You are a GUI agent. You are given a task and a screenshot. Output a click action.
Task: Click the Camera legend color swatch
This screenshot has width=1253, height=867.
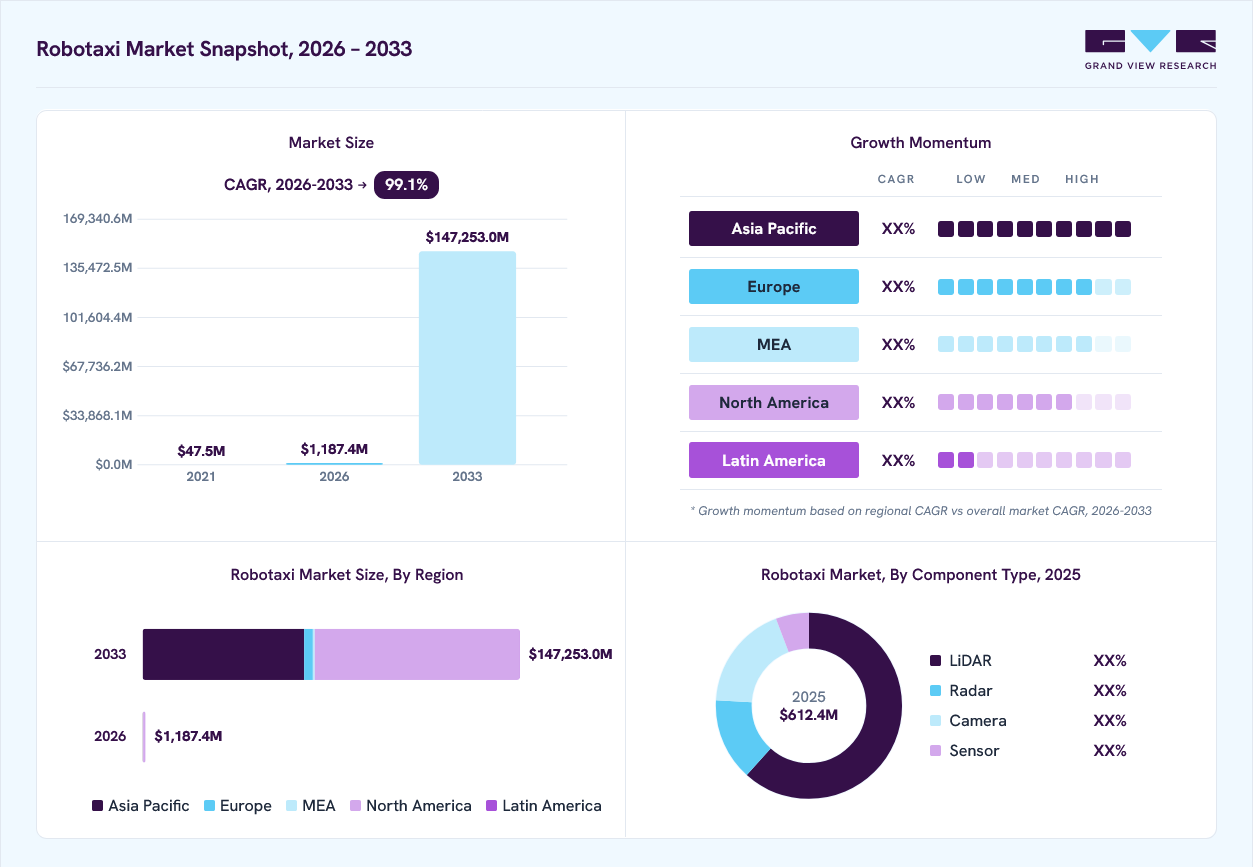[x=936, y=721]
